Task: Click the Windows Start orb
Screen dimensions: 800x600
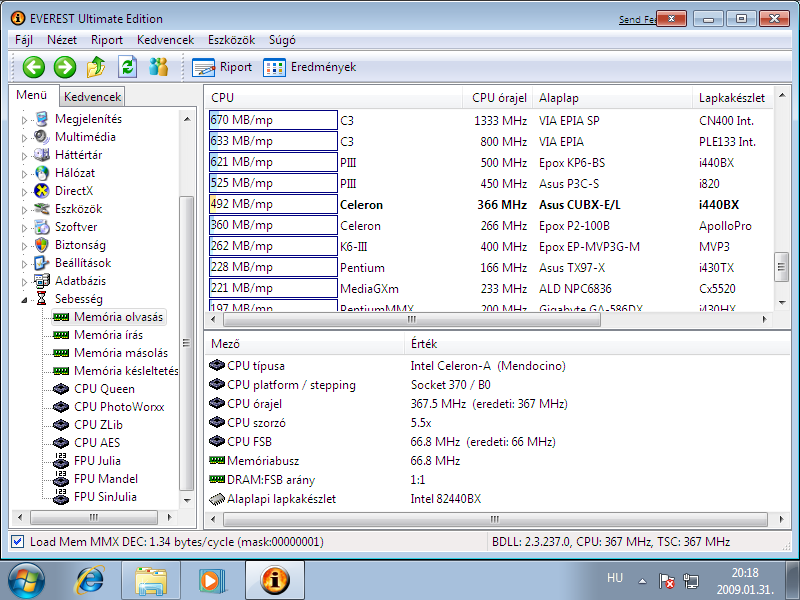Action: pyautogui.click(x=26, y=581)
